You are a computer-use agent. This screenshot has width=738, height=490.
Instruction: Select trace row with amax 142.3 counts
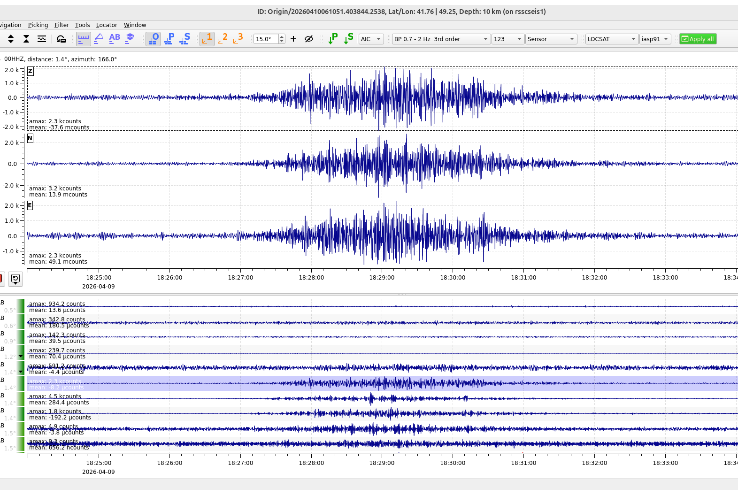point(382,337)
